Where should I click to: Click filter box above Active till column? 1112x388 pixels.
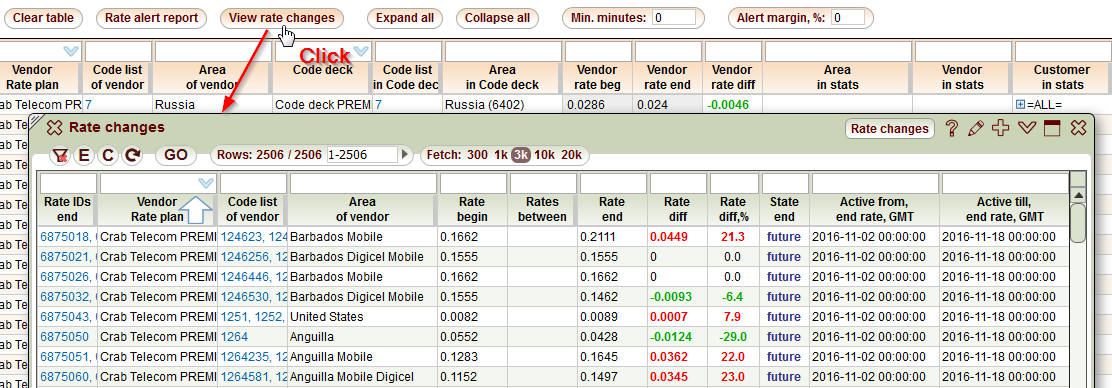click(x=1004, y=183)
